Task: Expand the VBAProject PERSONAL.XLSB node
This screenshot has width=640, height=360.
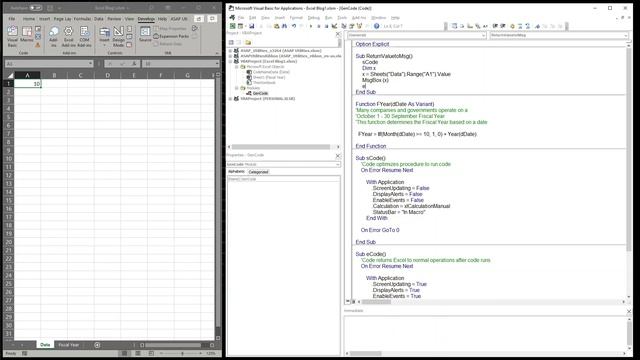Action: [231, 98]
